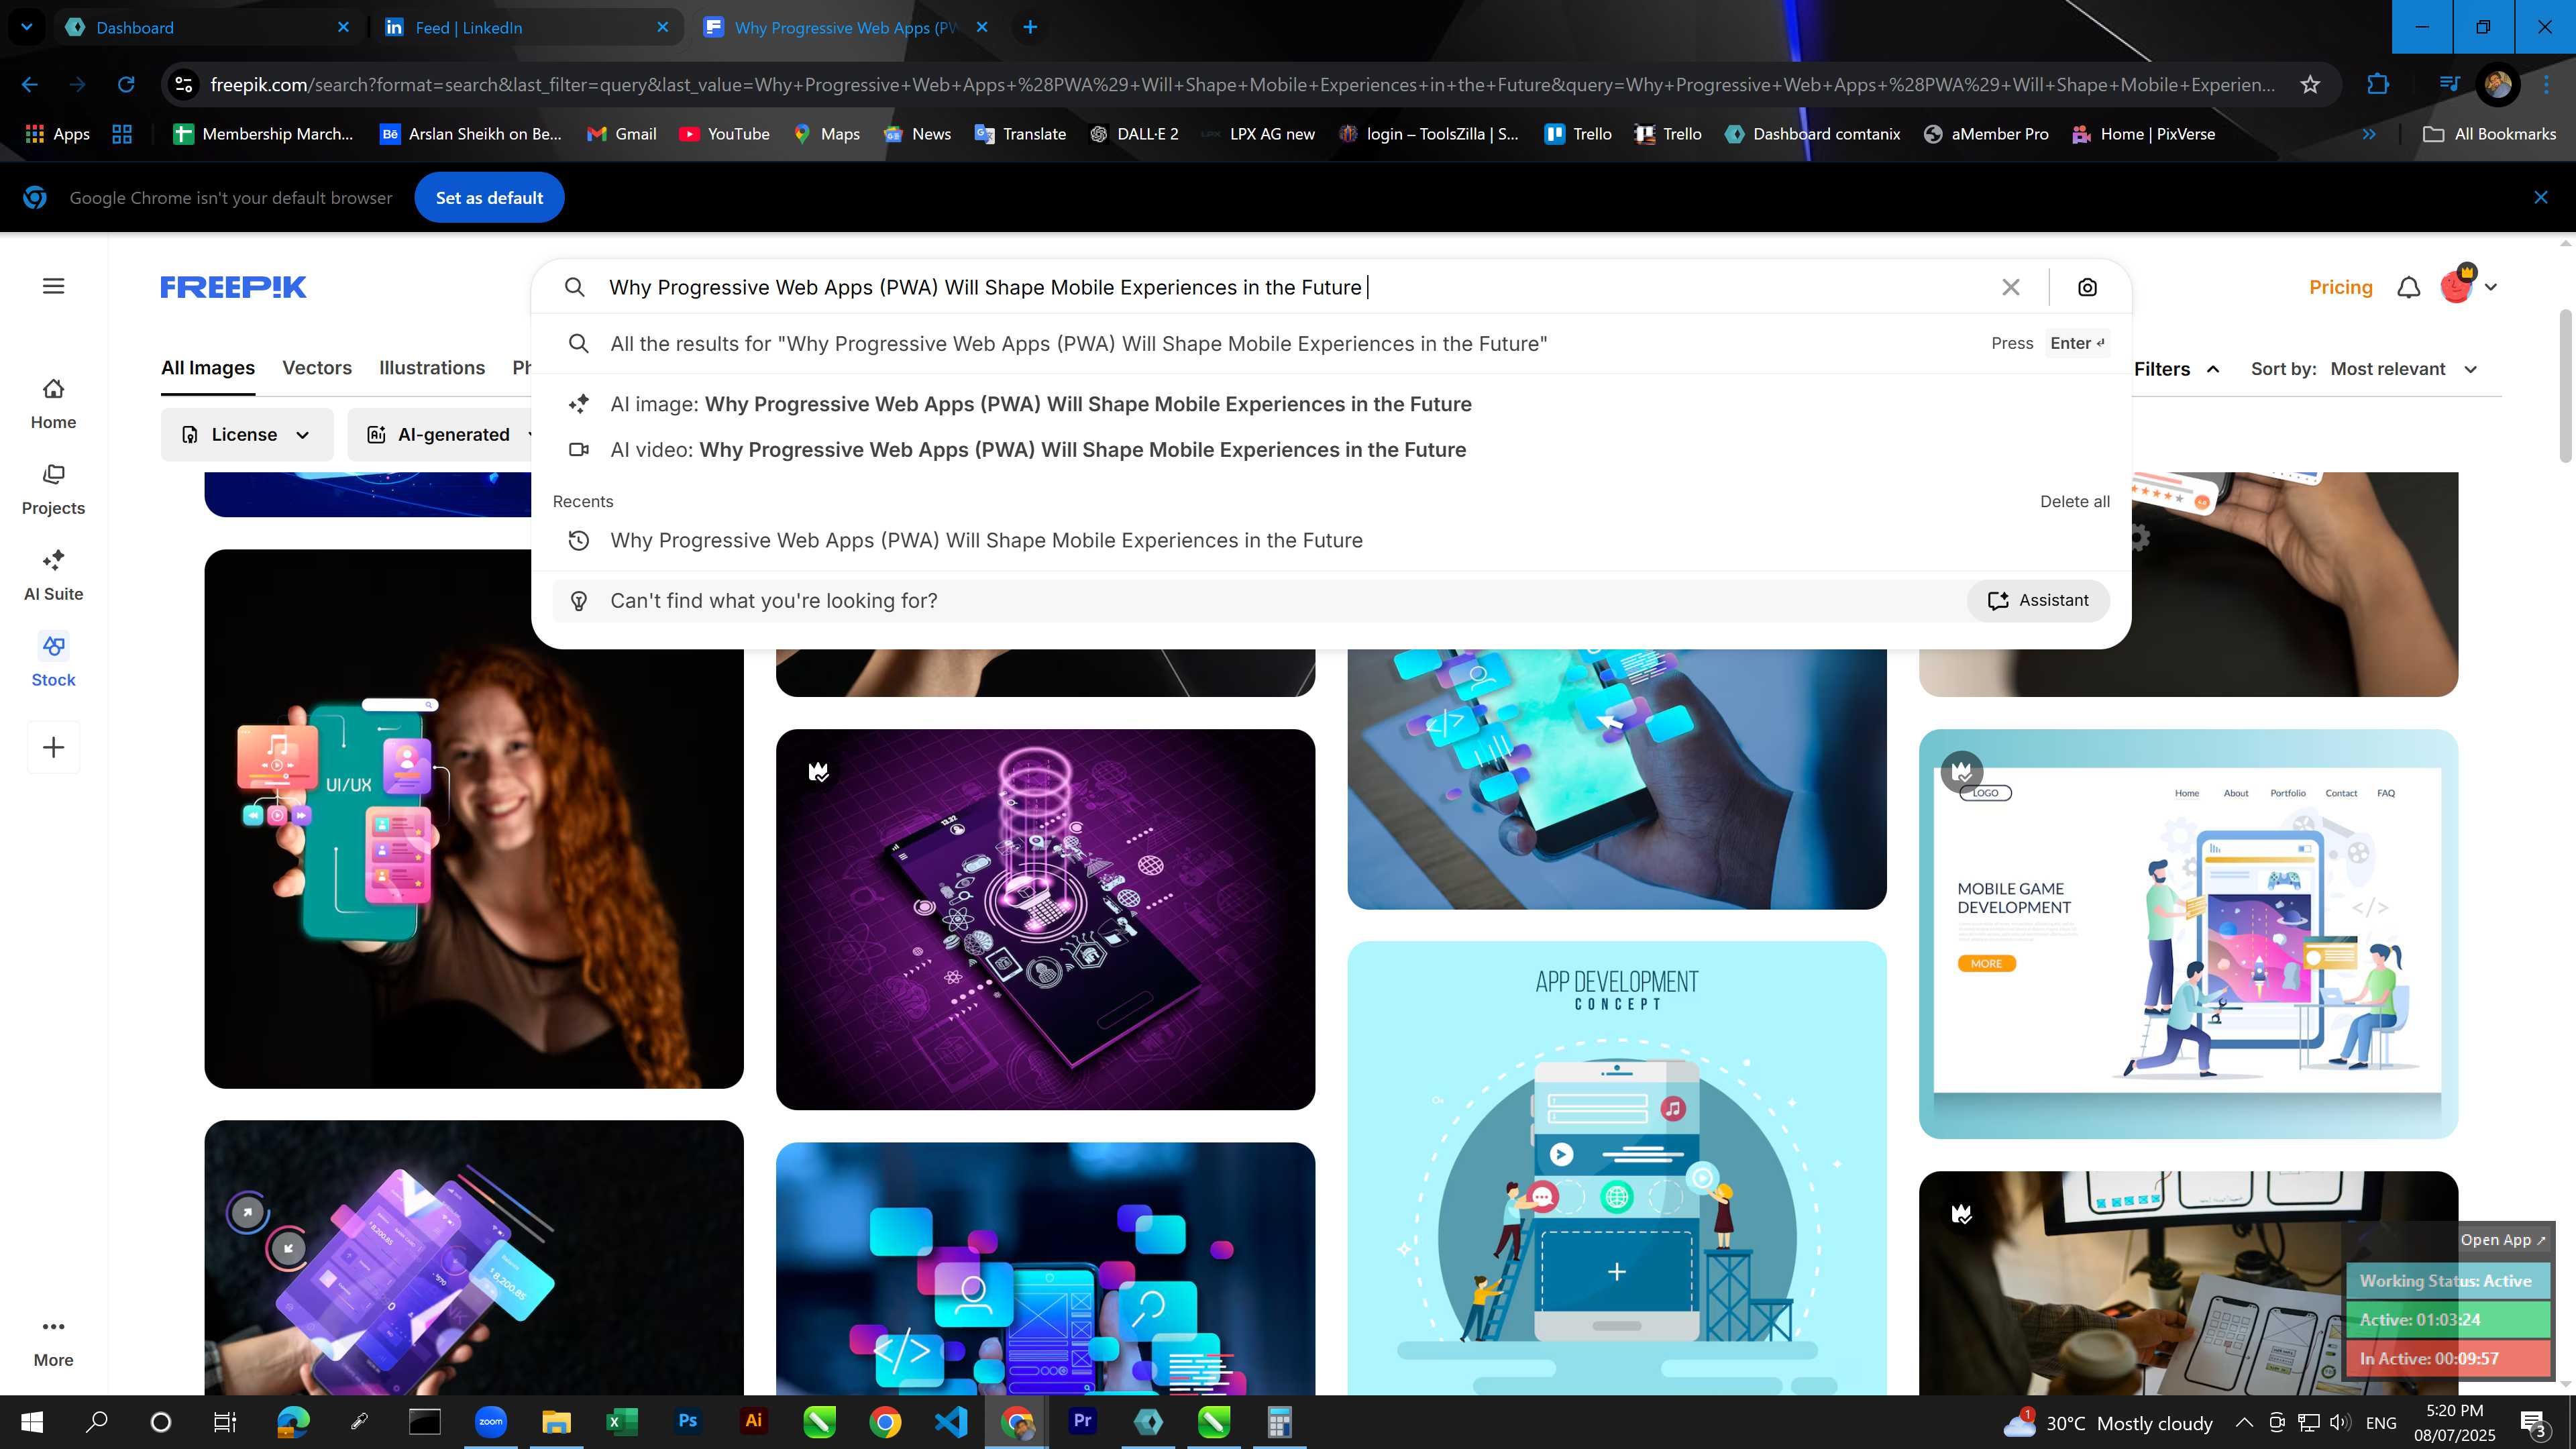Viewport: 2576px width, 1449px height.
Task: Switch to the Illustrations tab
Action: [x=432, y=368]
